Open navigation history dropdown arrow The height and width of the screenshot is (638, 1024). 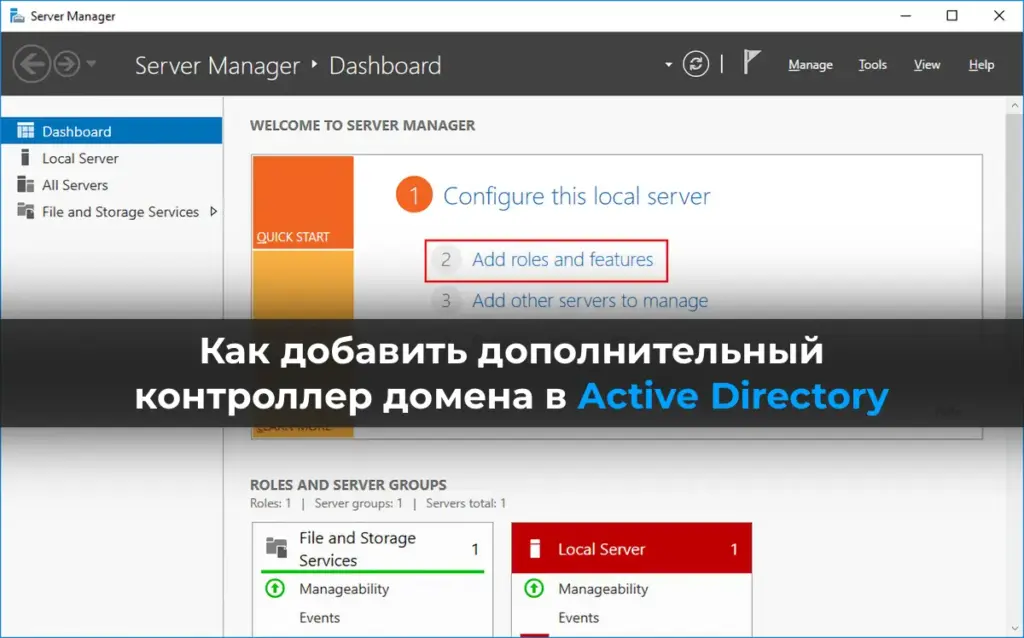click(x=92, y=65)
